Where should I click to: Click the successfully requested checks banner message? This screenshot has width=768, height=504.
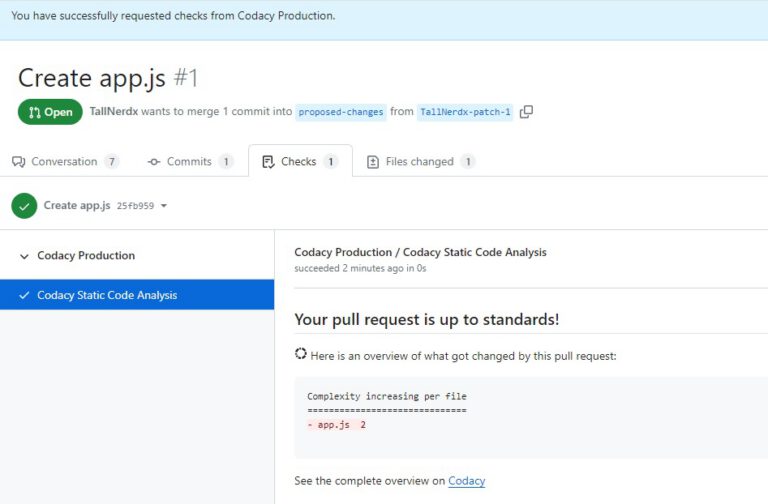point(173,16)
